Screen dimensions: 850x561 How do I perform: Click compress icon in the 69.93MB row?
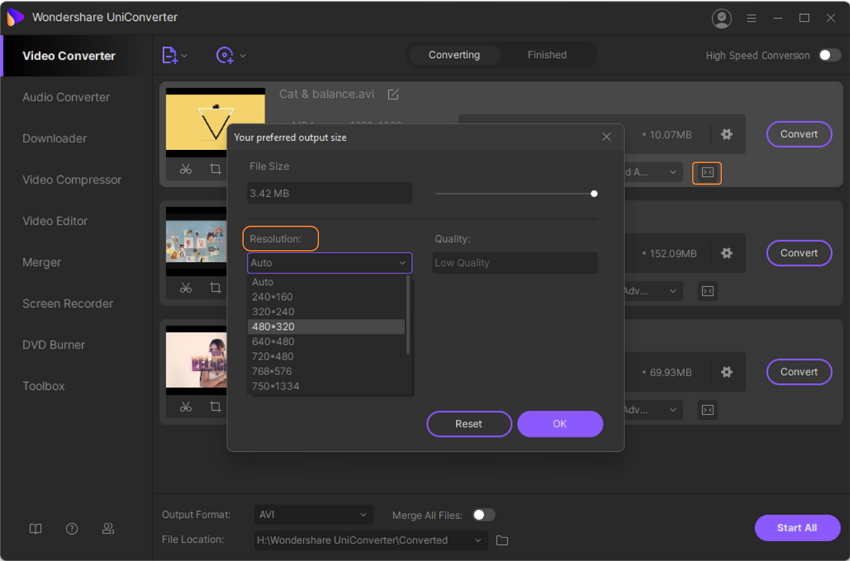[707, 410]
